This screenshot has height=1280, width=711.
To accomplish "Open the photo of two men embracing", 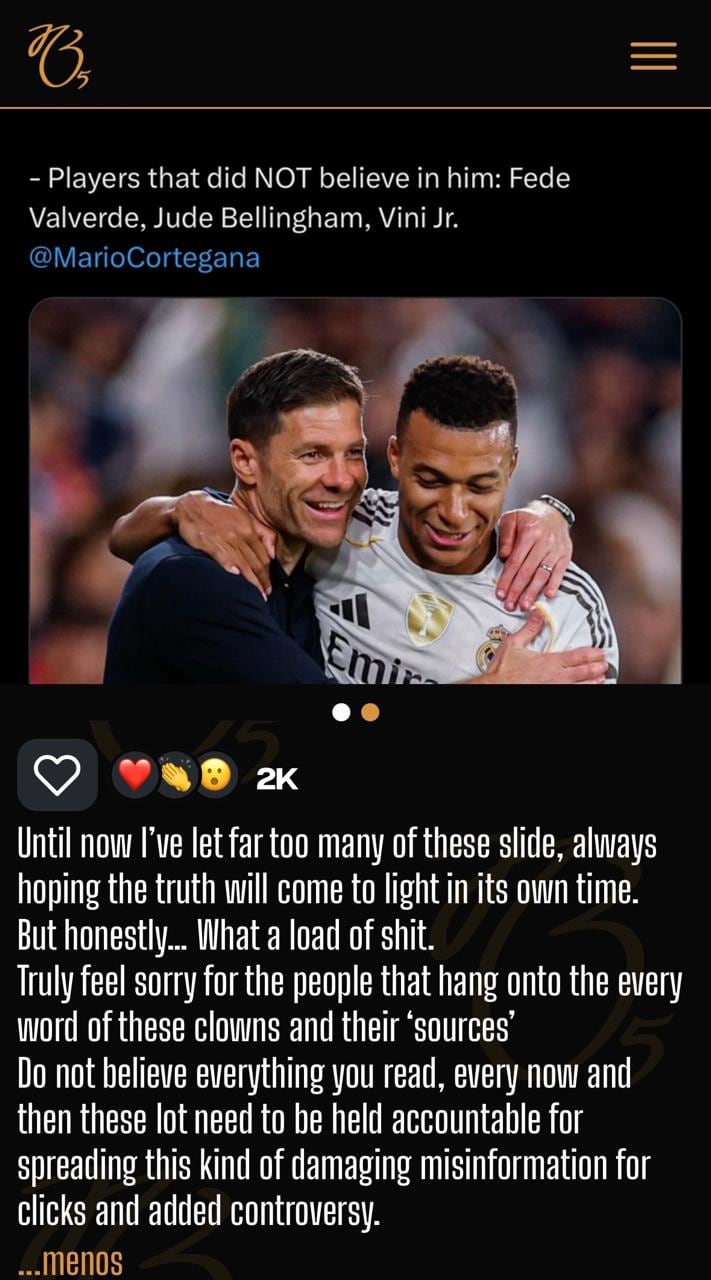I will point(355,490).
